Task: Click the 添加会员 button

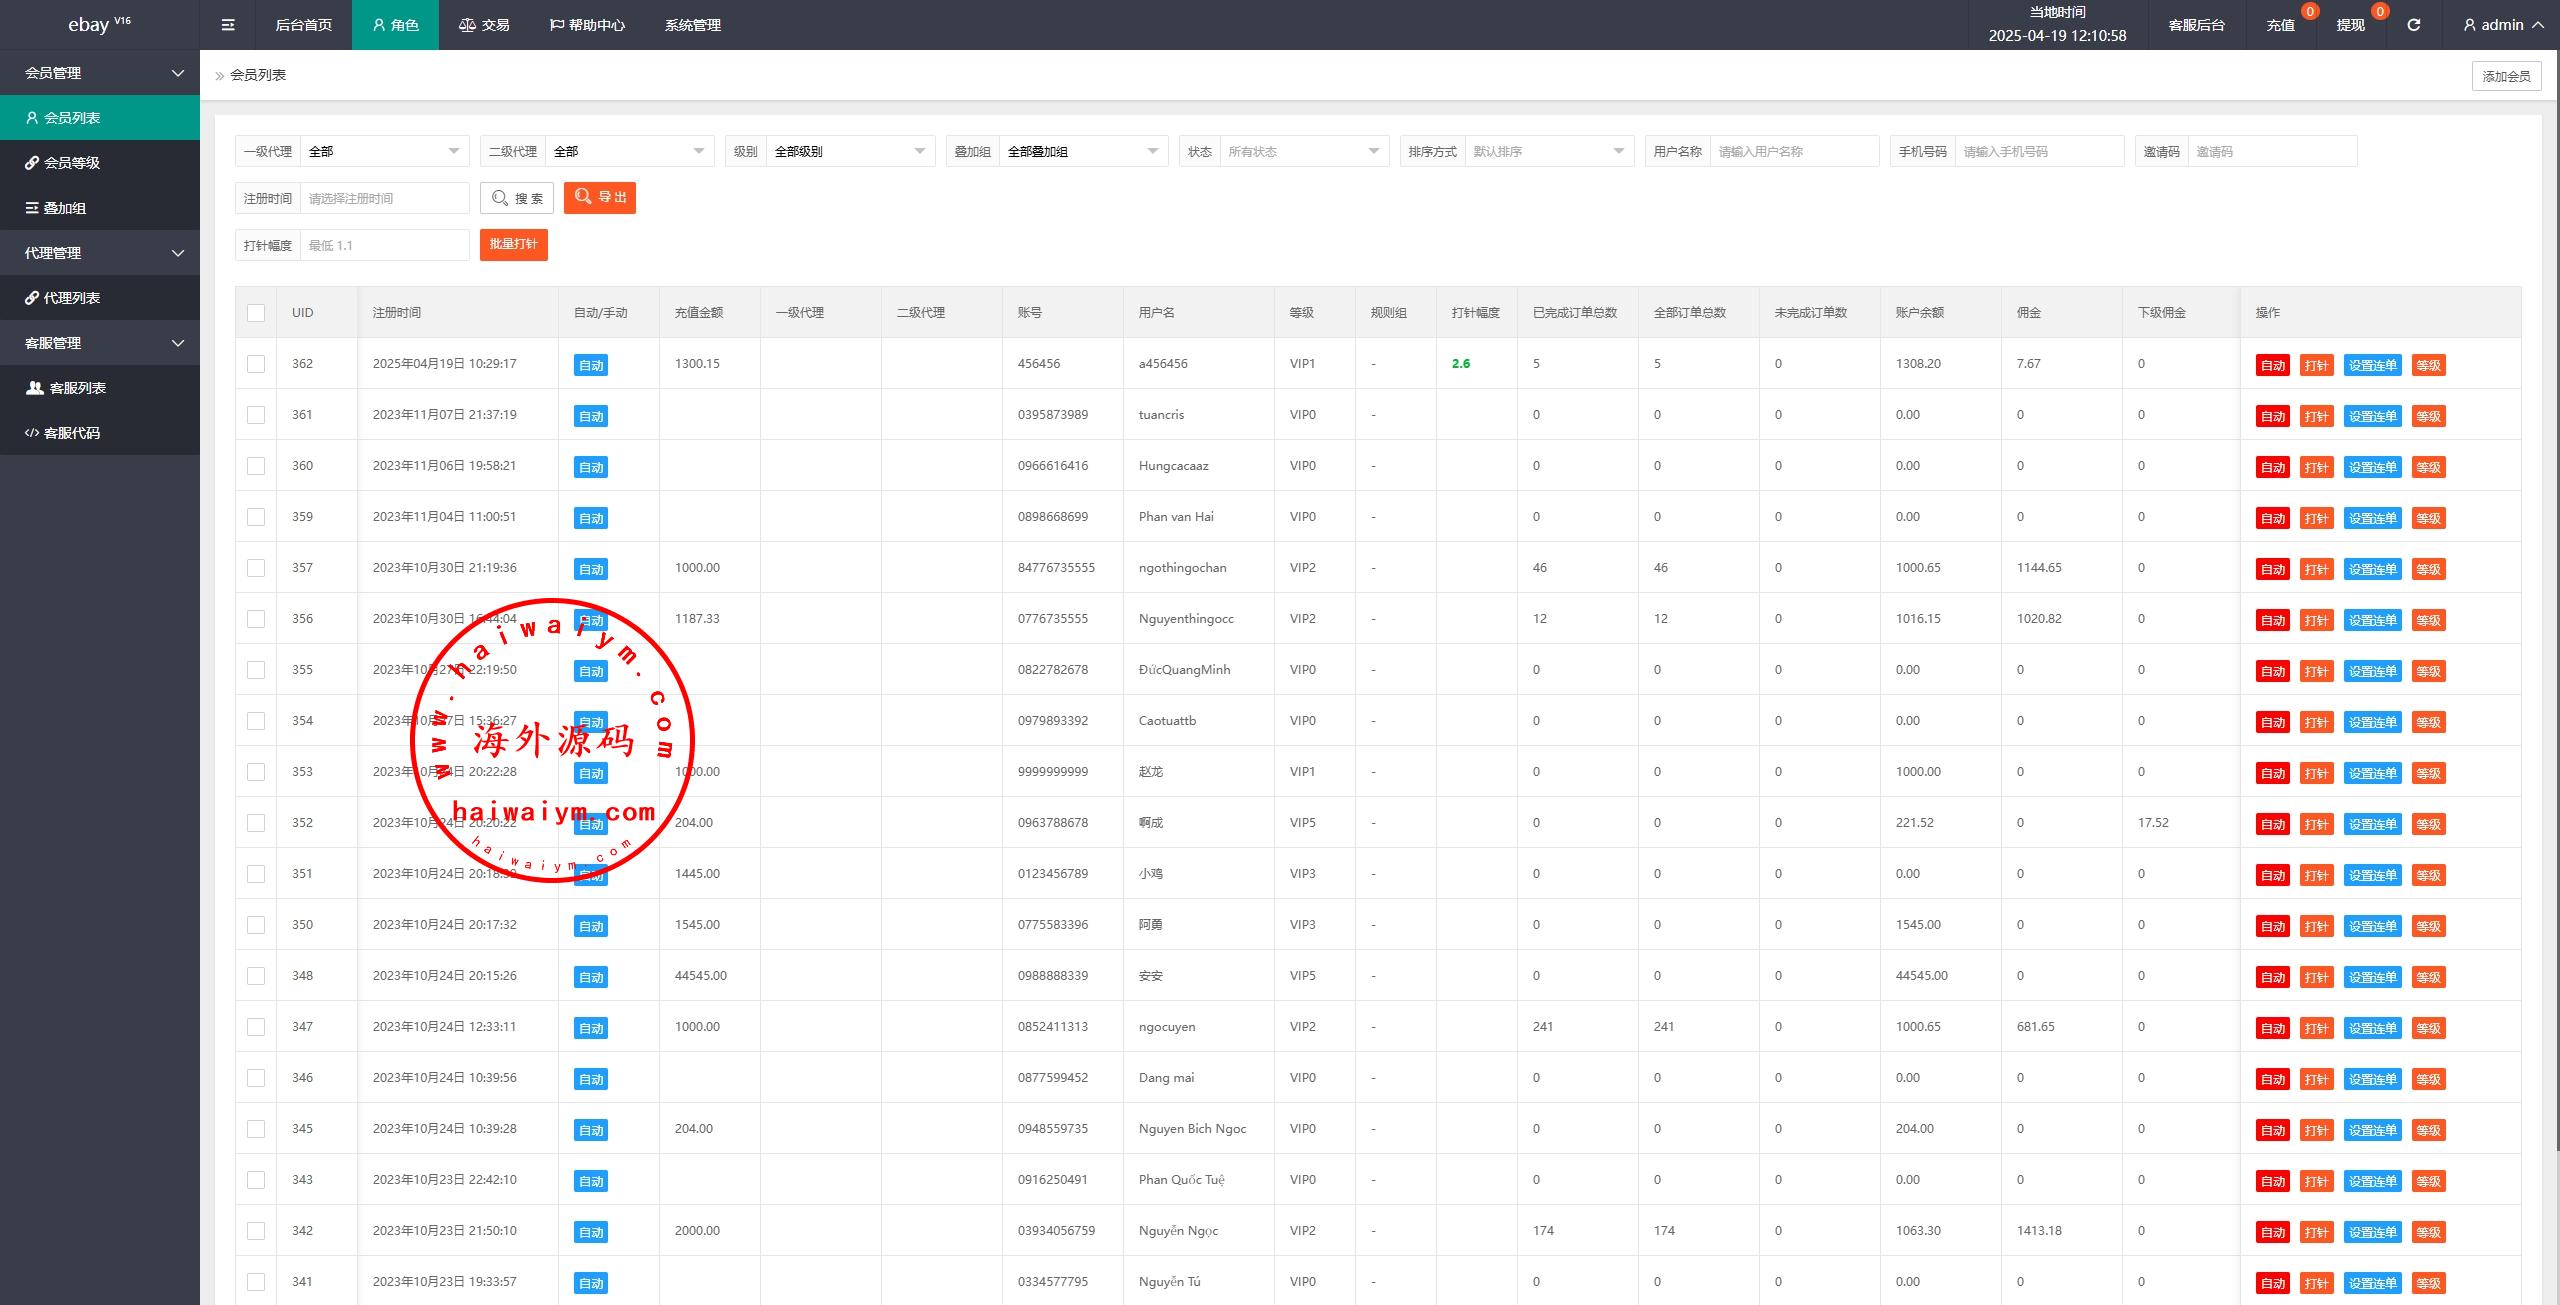Action: point(2505,76)
